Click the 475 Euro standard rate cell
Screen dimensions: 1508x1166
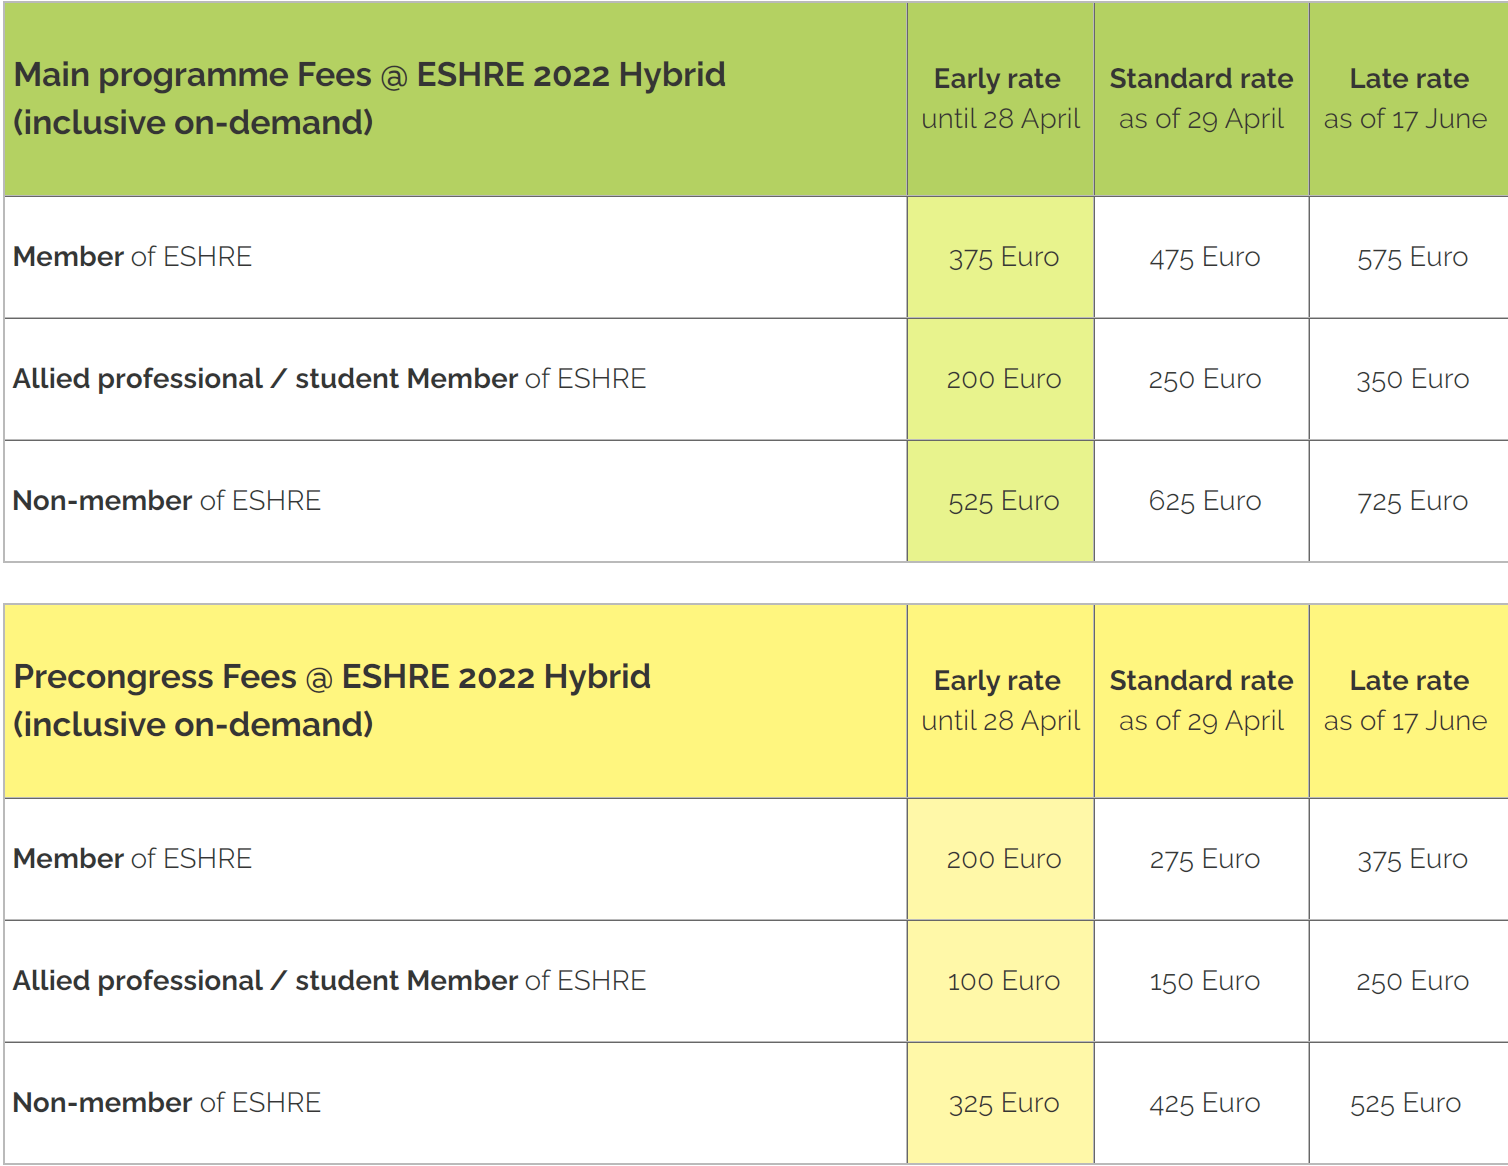1204,257
